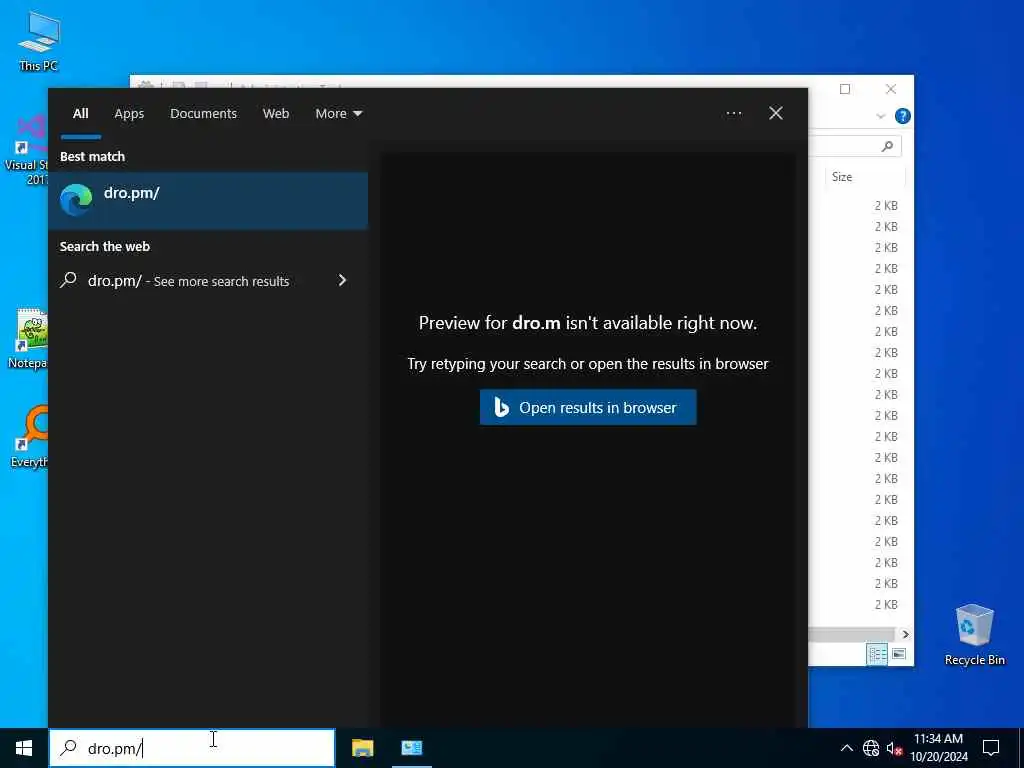Open the Windows Start menu
The image size is (1024, 768).
[24, 748]
